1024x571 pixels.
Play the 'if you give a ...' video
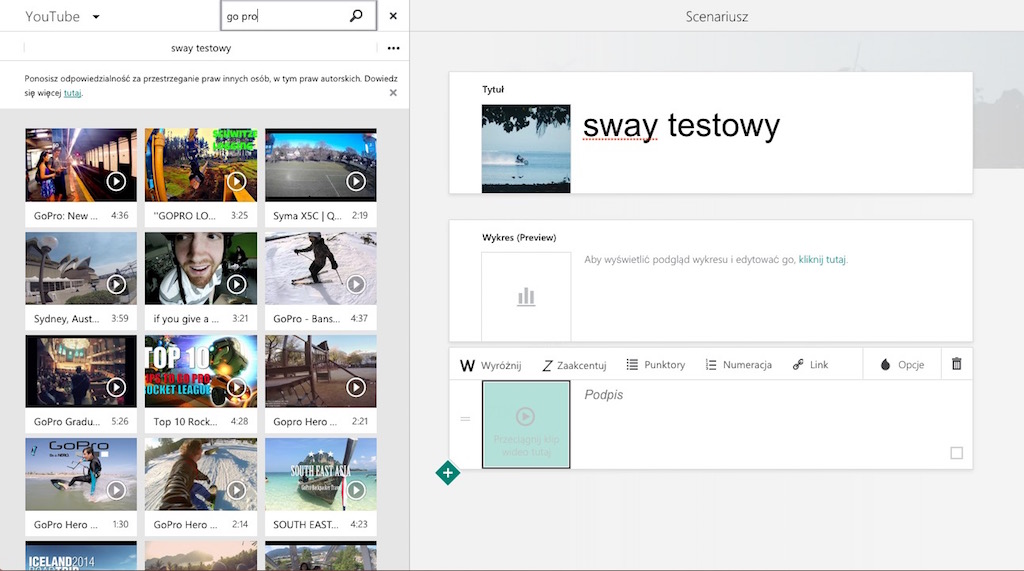(236, 284)
